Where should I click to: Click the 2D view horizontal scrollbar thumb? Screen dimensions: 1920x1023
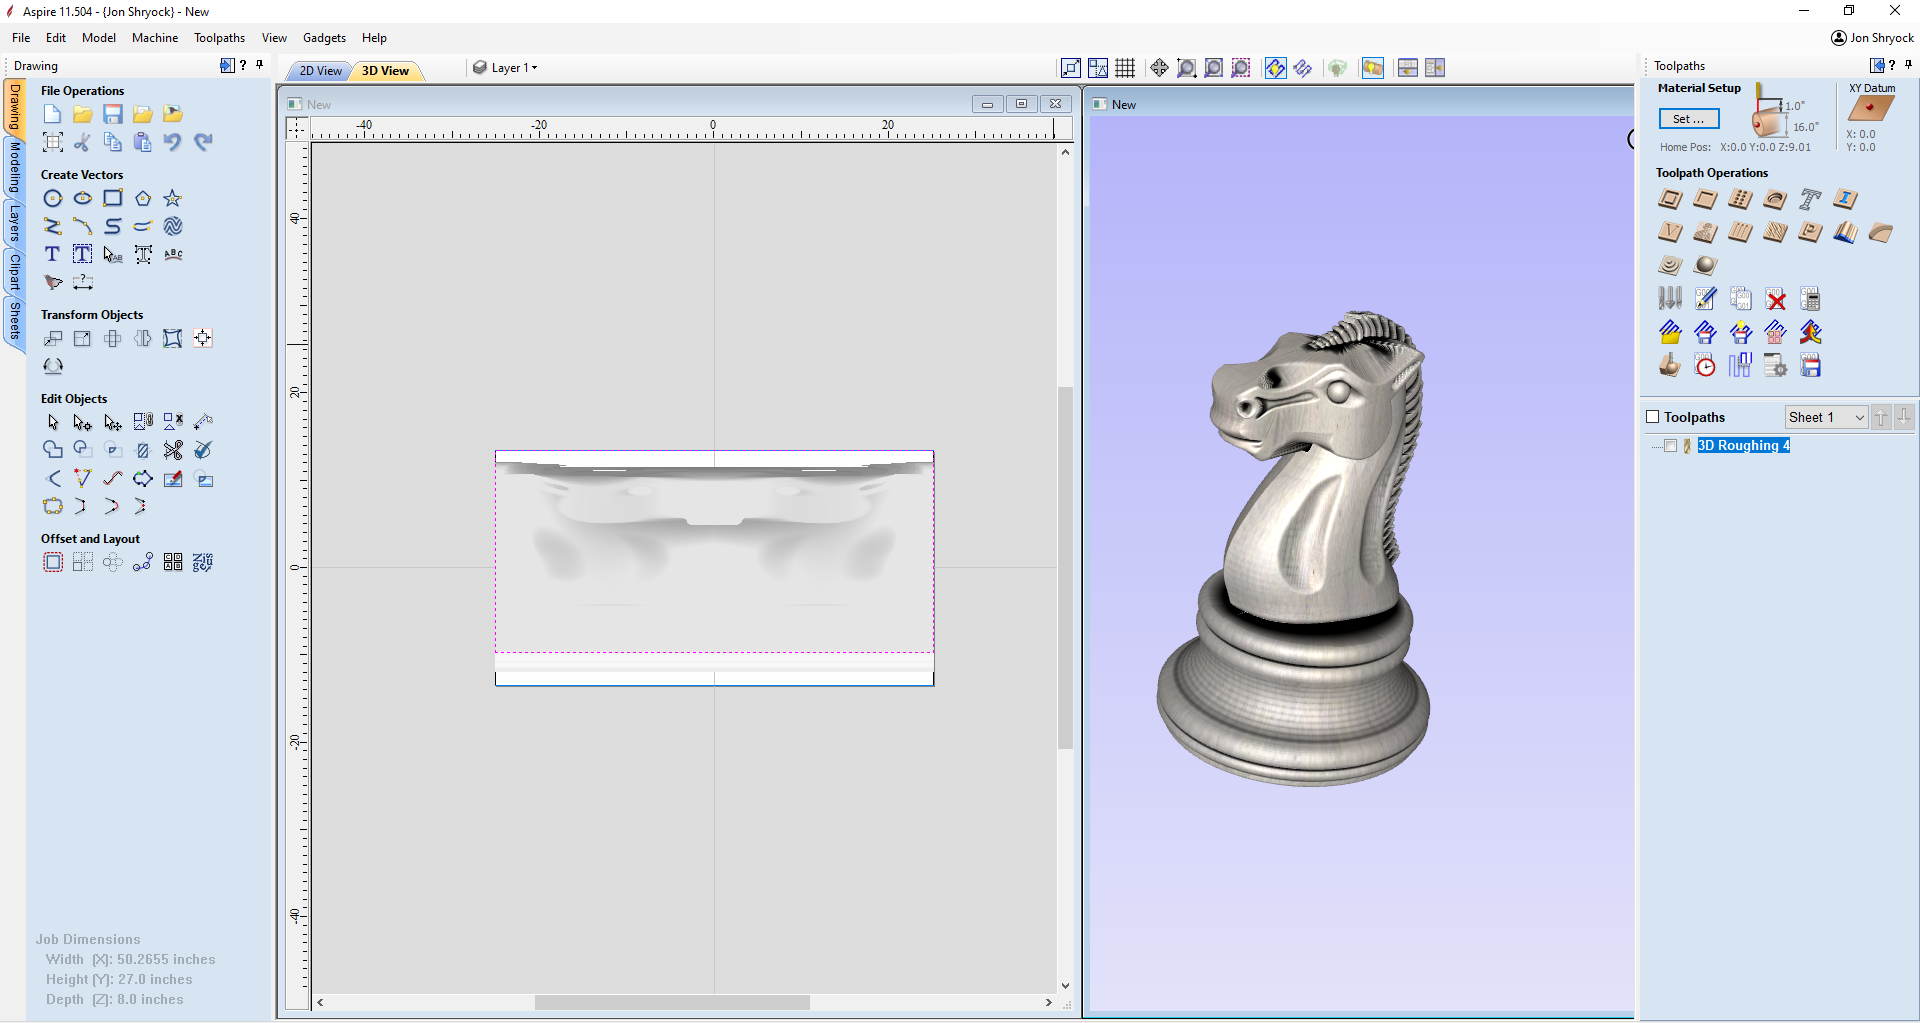(x=672, y=1002)
